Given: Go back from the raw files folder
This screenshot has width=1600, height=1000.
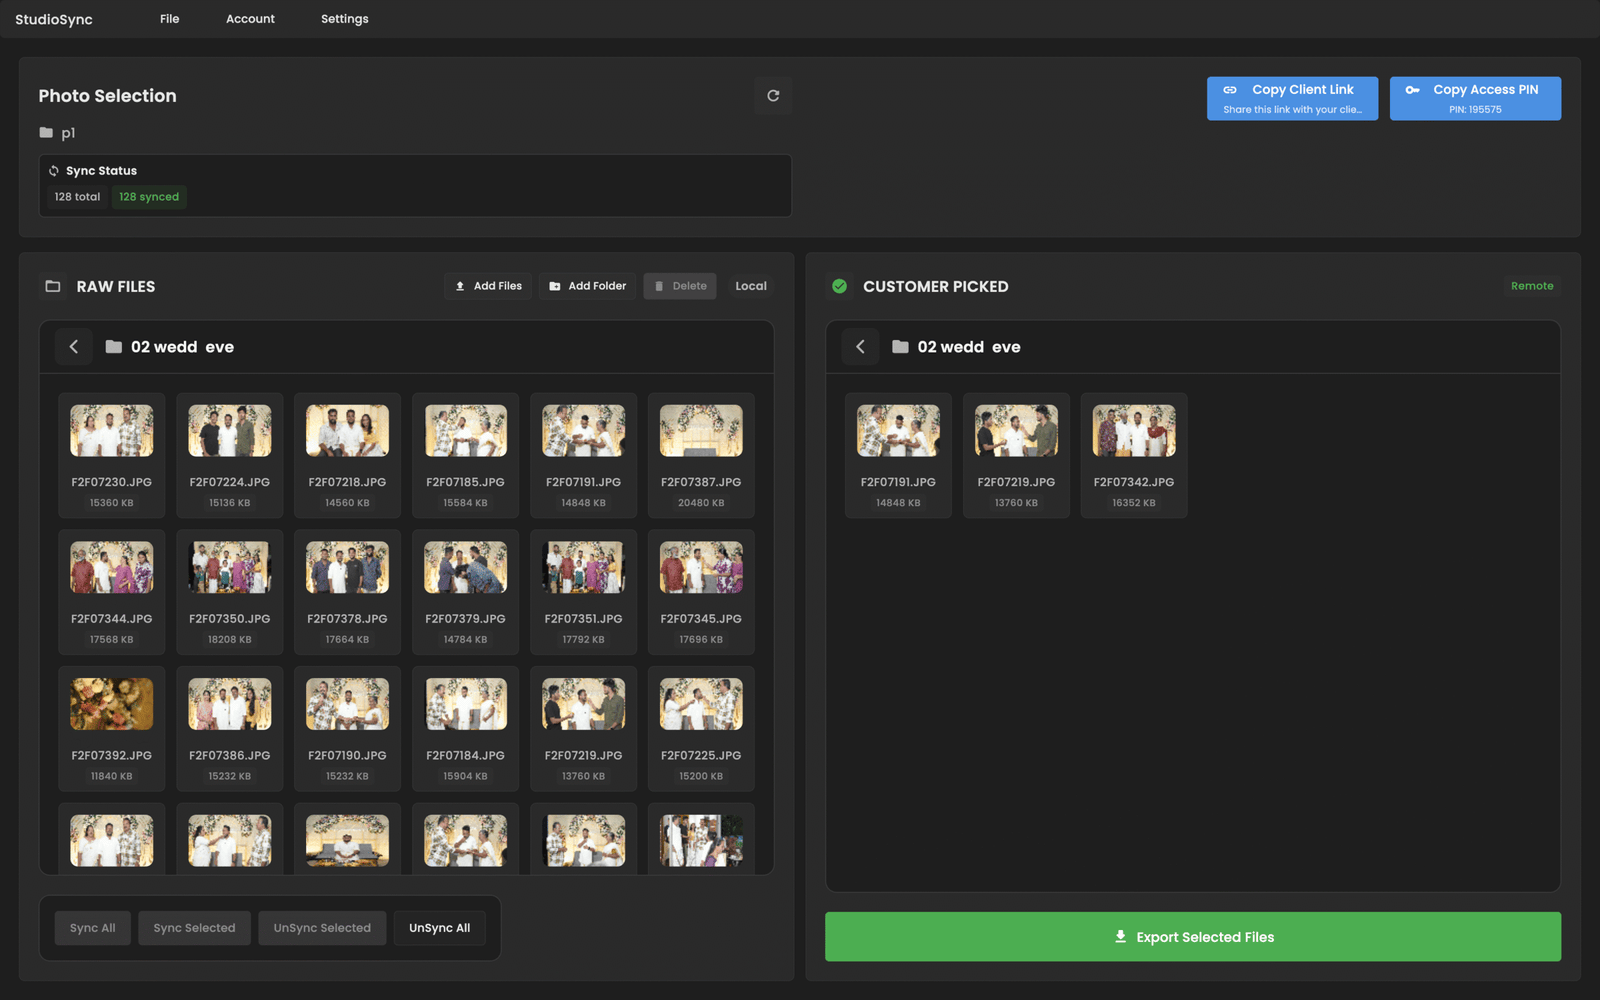Looking at the screenshot, I should 74,347.
